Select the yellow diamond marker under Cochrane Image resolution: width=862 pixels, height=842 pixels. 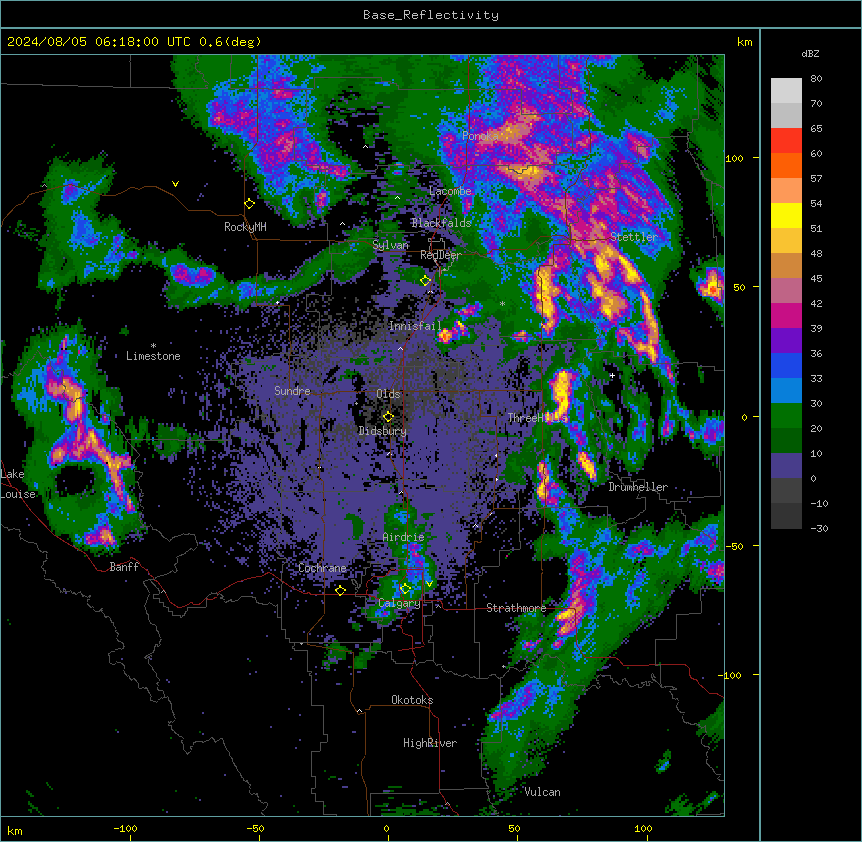(340, 591)
